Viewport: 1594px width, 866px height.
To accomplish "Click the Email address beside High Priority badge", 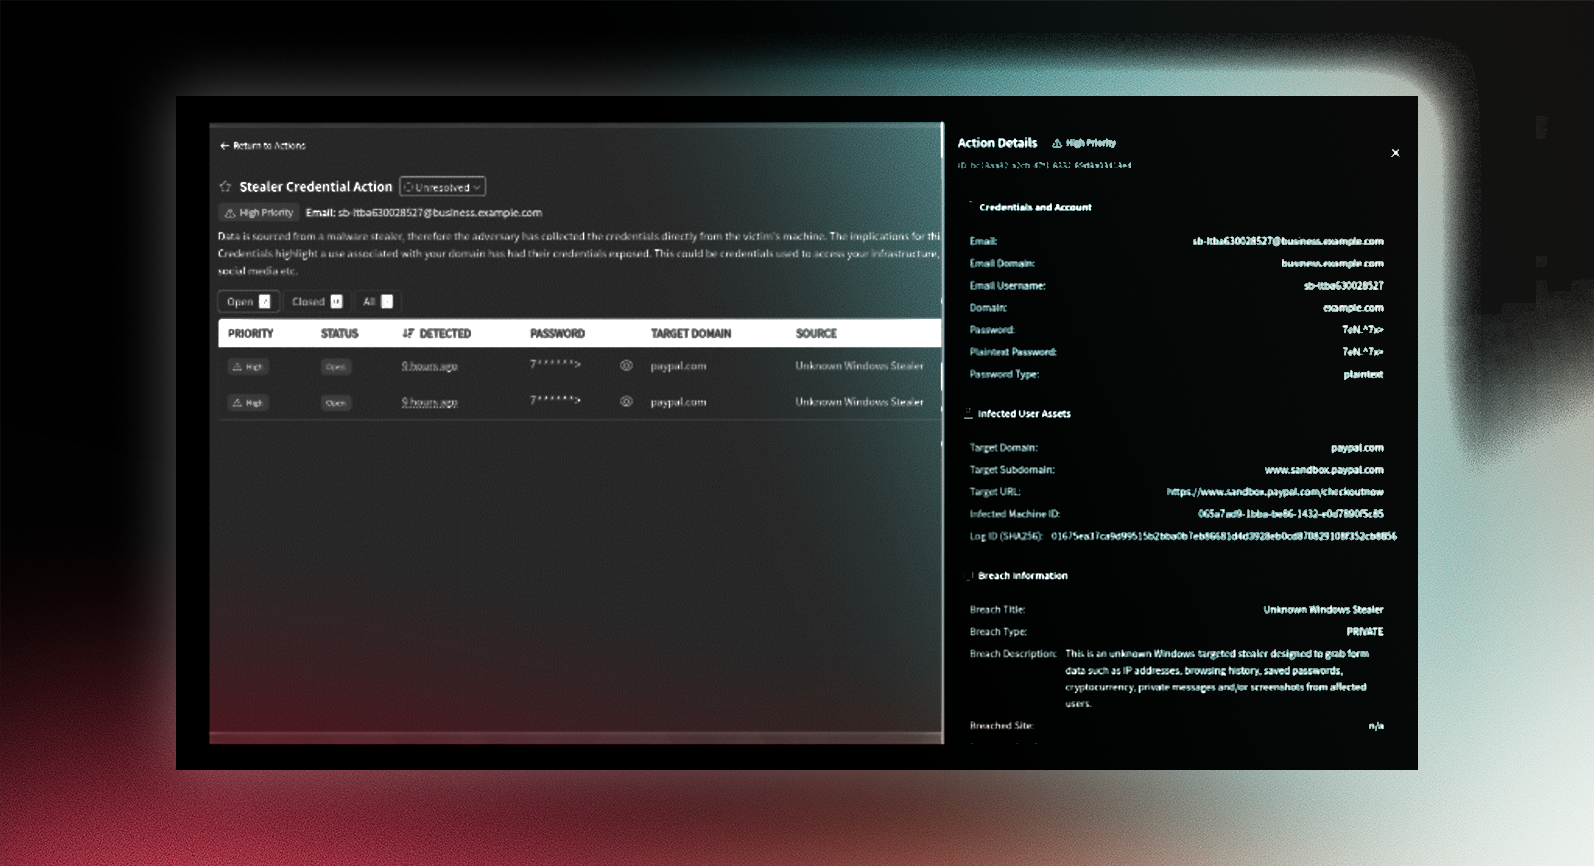I will click(x=424, y=213).
